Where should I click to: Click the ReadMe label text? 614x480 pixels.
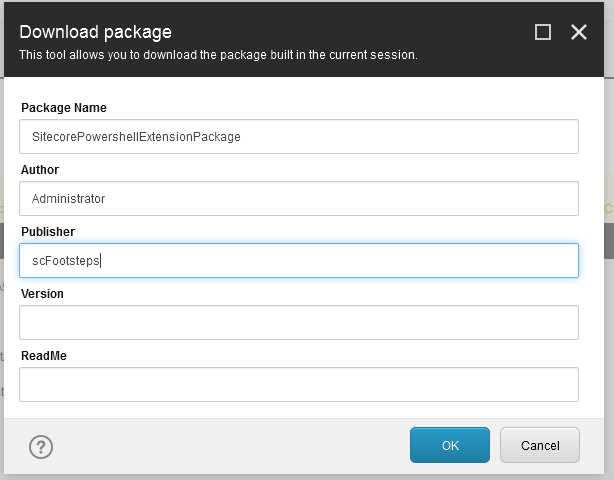point(44,355)
